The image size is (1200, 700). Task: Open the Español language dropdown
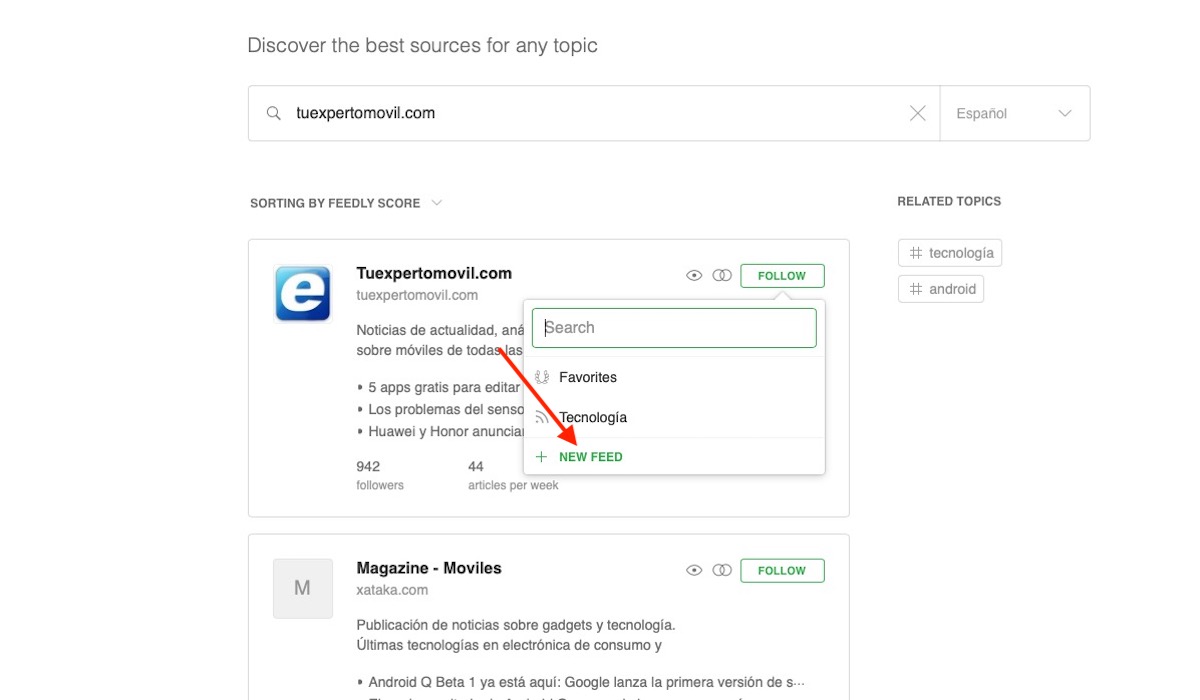[1014, 114]
